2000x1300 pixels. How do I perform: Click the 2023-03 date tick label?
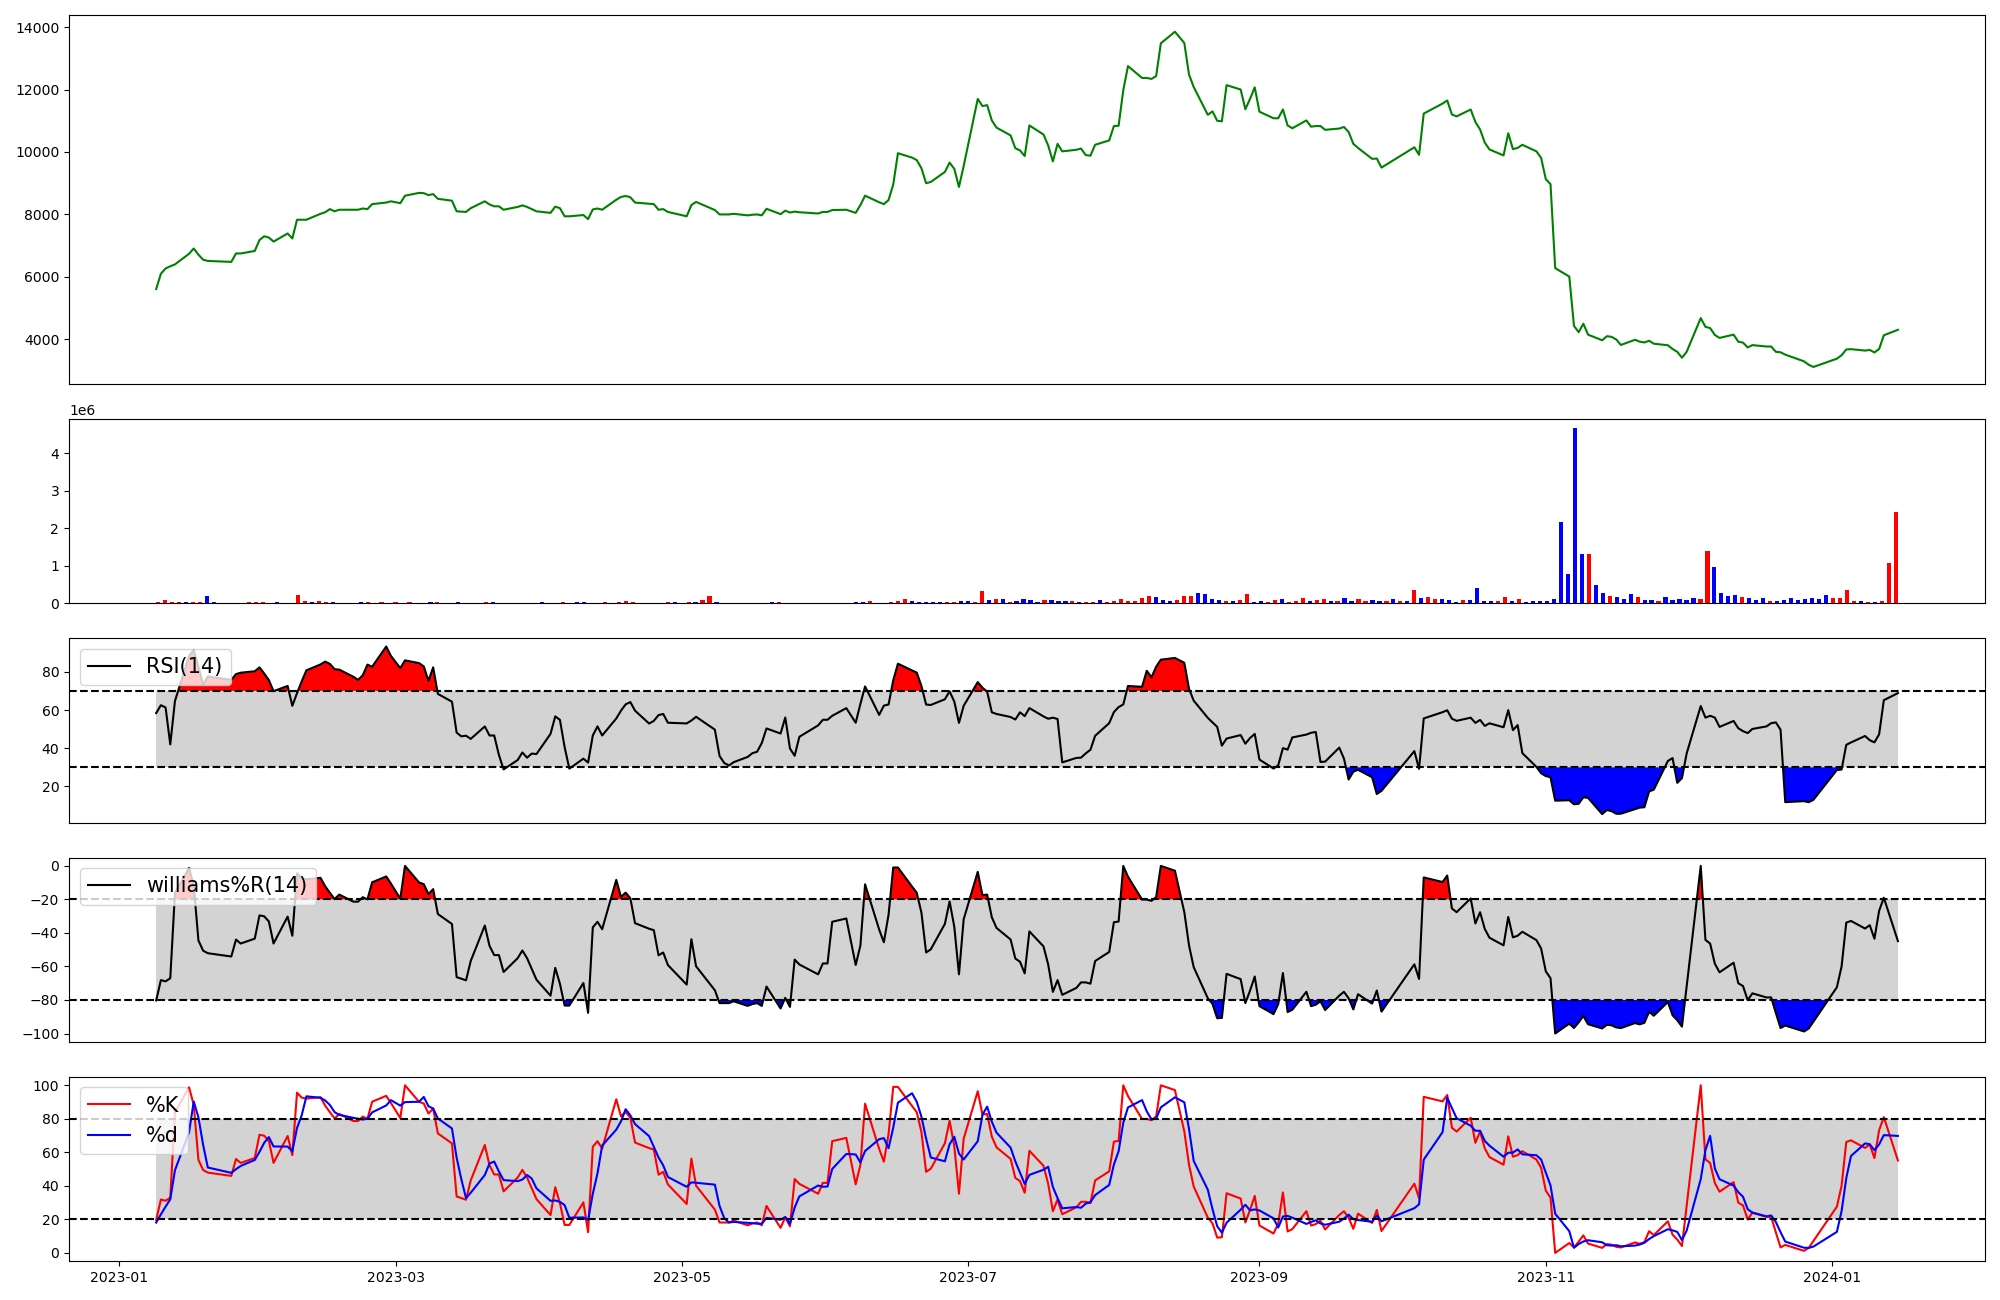click(x=396, y=1277)
